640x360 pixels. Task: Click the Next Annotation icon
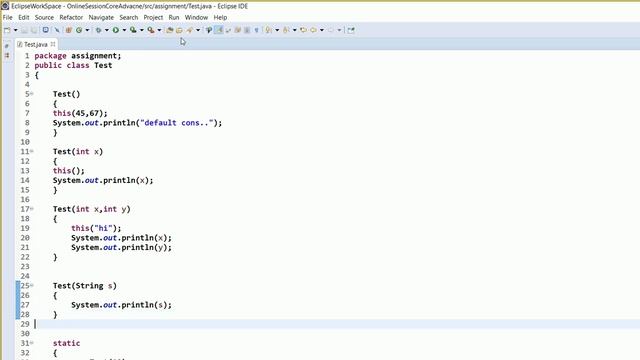pyautogui.click(x=268, y=30)
